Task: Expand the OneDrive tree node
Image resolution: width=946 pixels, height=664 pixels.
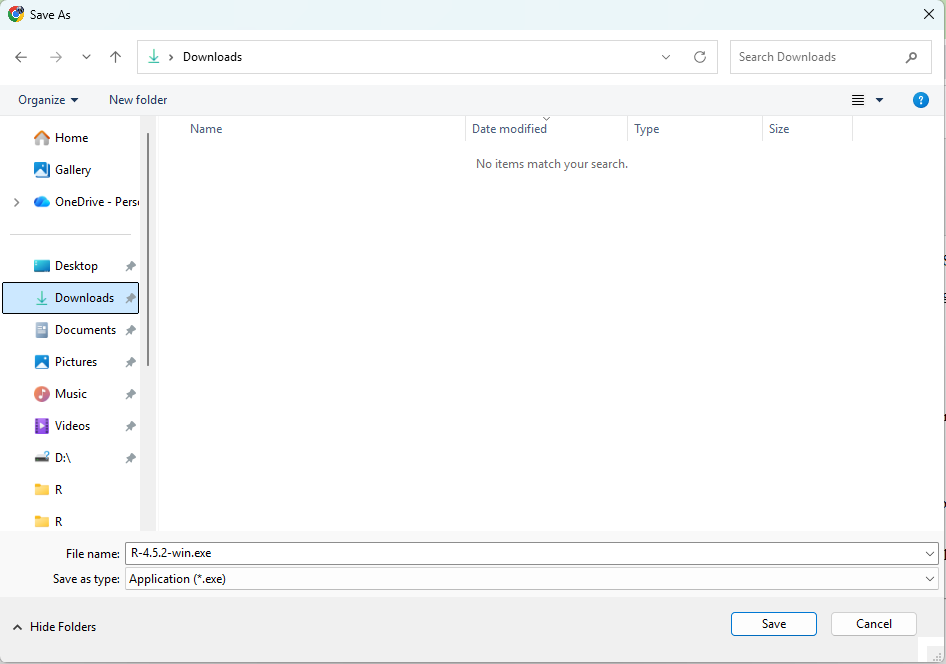Action: click(16, 202)
